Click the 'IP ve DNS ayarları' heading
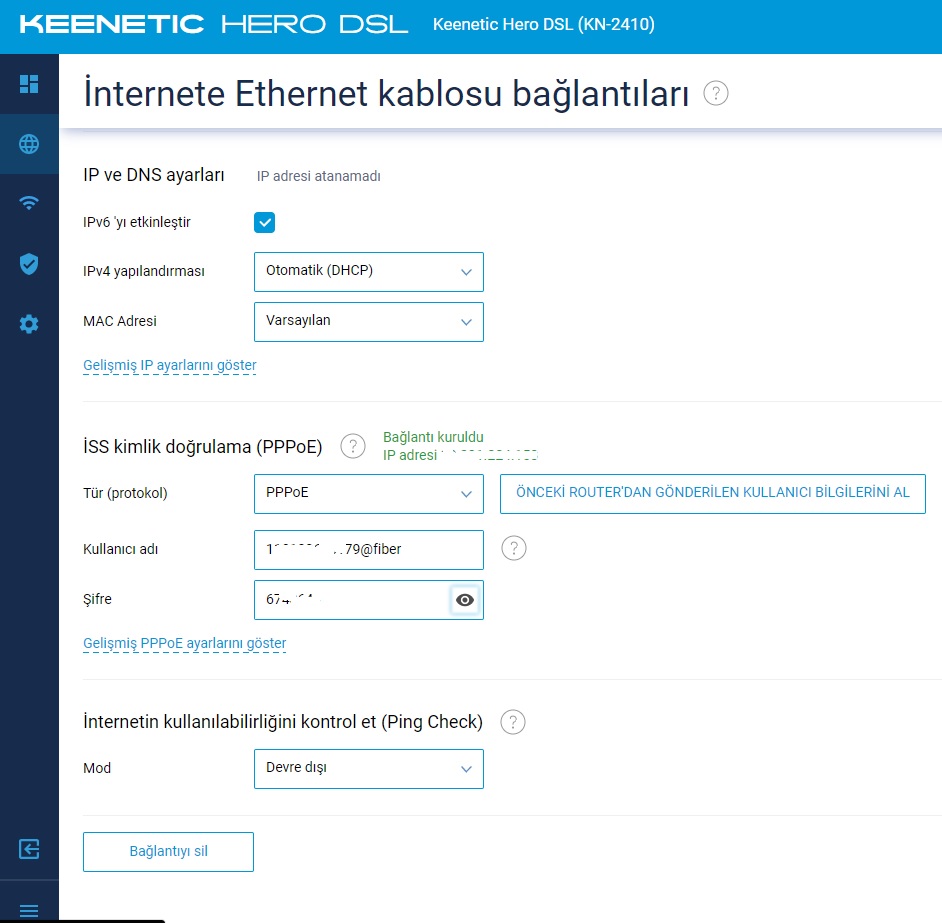This screenshot has height=923, width=942. (x=154, y=175)
